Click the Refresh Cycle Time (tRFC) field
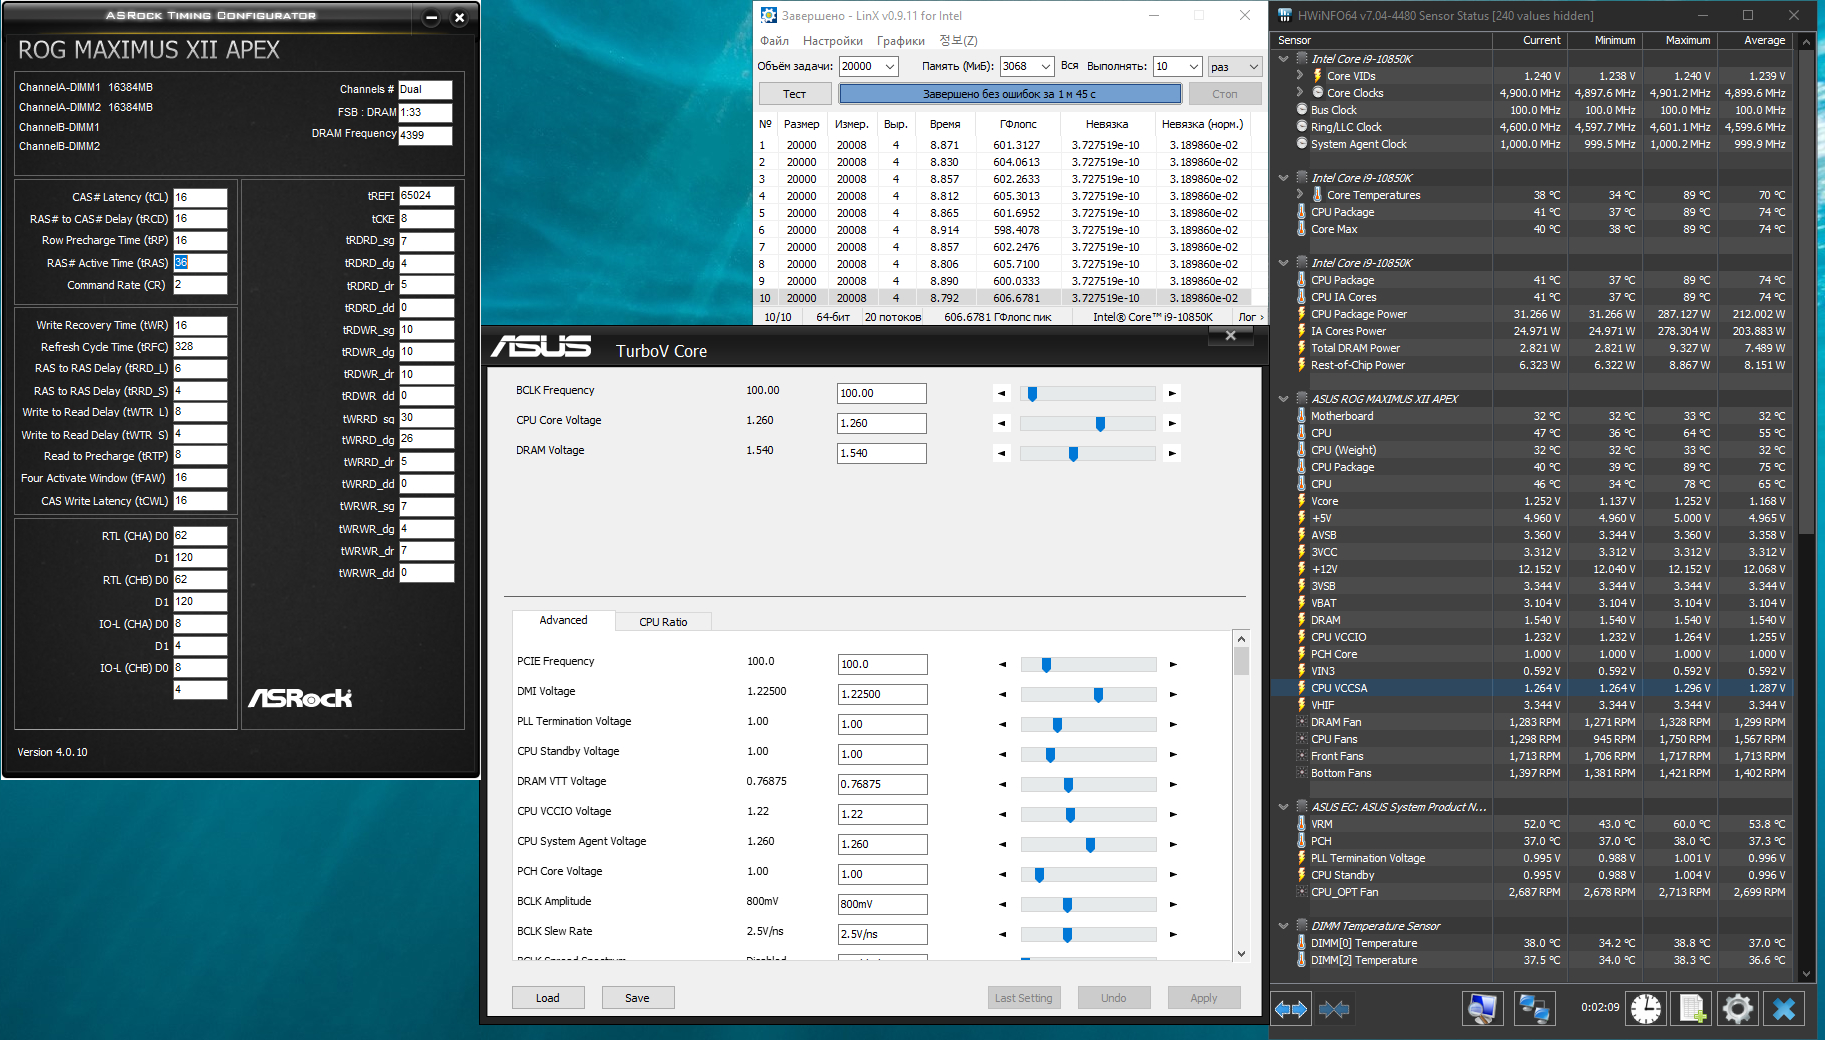 (x=200, y=347)
